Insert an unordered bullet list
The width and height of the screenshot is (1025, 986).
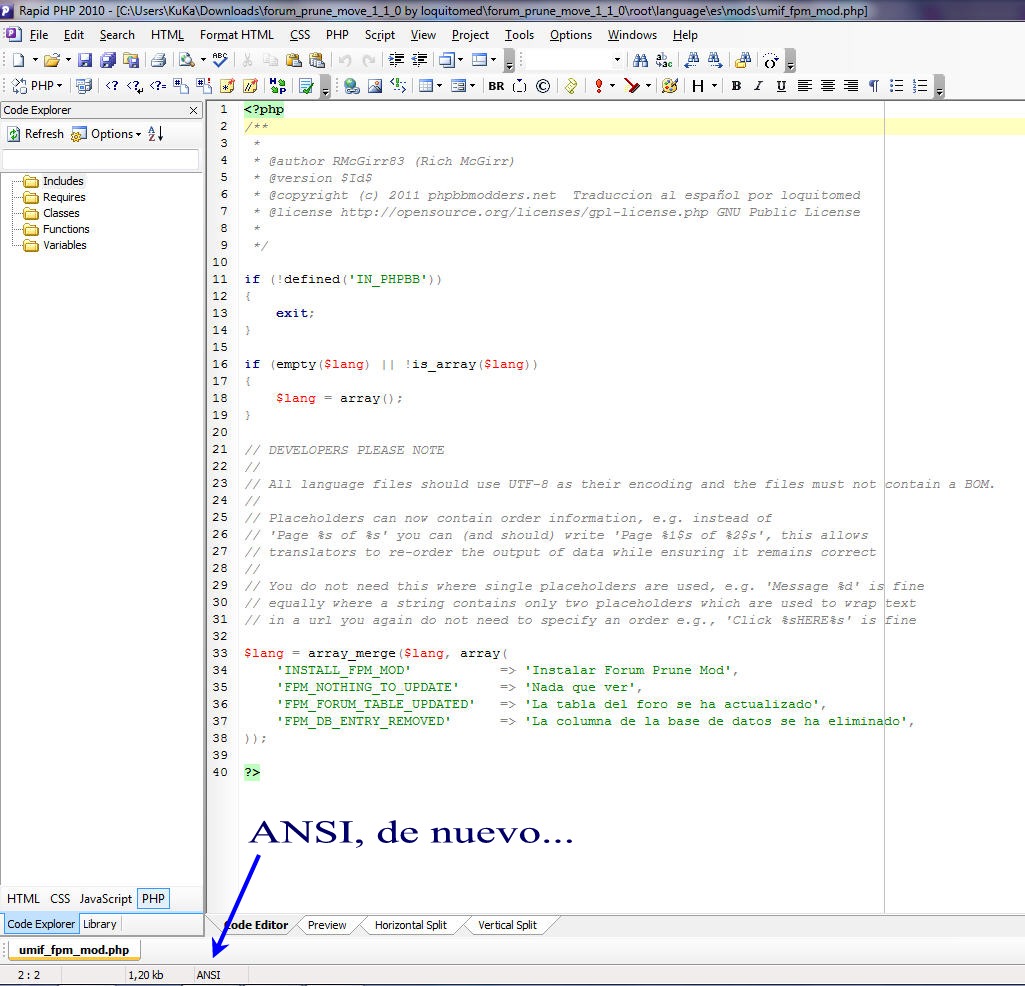coord(897,86)
